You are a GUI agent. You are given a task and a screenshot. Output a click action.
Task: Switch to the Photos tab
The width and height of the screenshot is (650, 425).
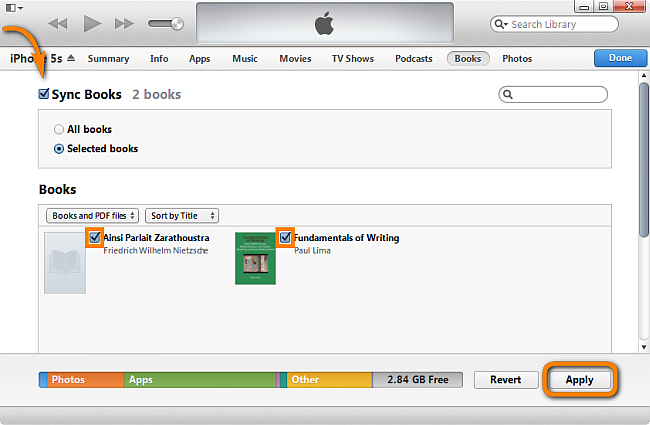517,58
